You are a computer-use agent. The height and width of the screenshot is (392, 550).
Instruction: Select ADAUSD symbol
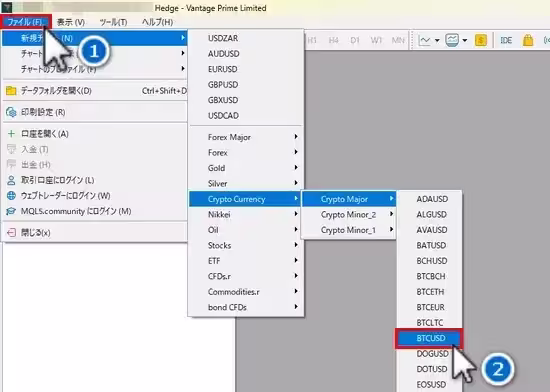pyautogui.click(x=430, y=199)
